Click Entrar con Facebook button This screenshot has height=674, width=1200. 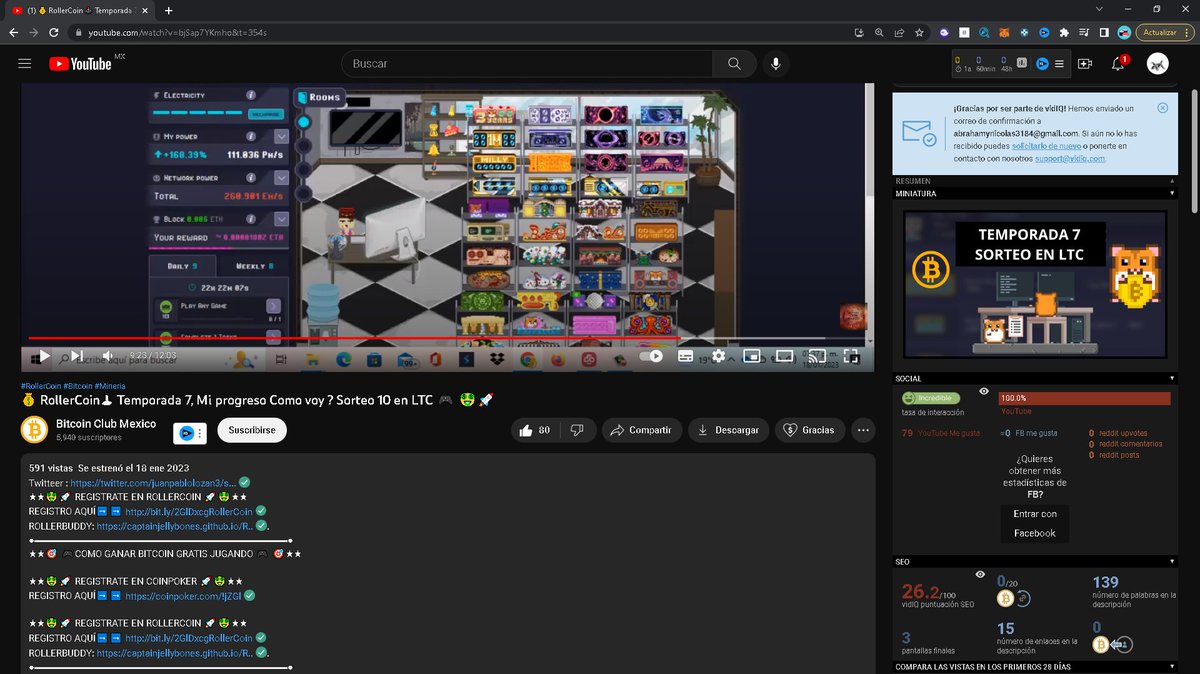click(1035, 523)
